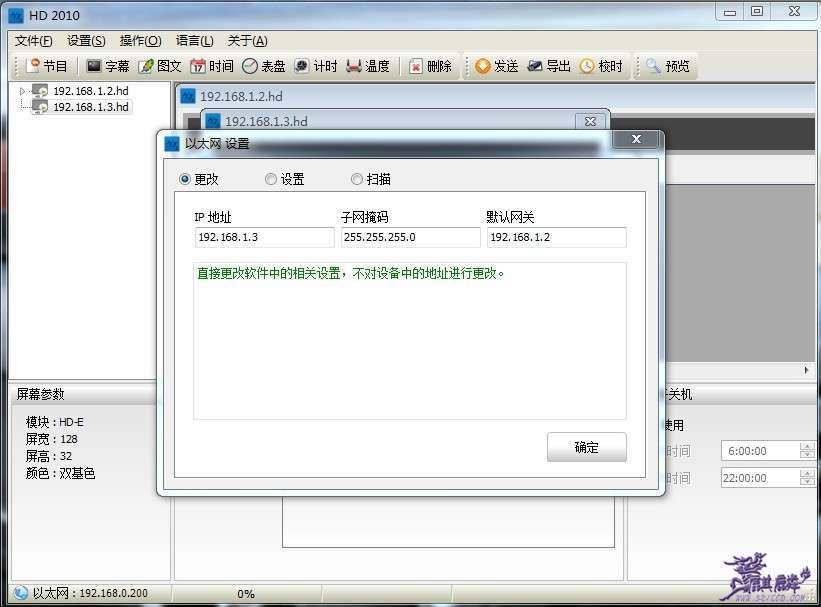Add a 时间 (Time) item from toolbar

tap(198, 66)
